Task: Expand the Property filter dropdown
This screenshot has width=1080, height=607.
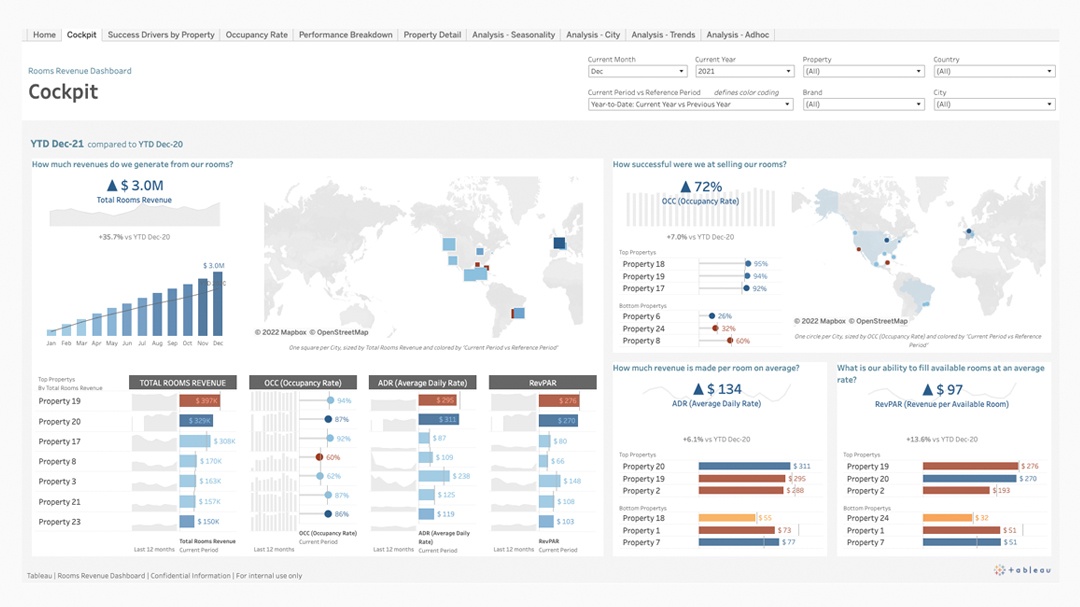Action: (863, 72)
